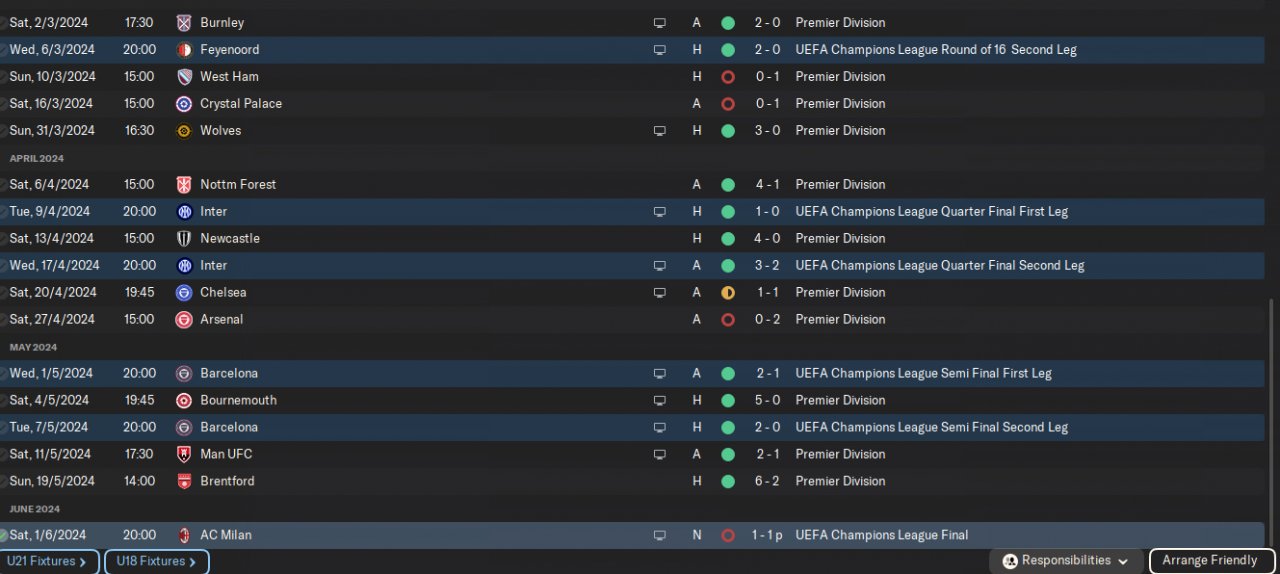The image size is (1280, 574).
Task: Click the Burnley club badge icon
Action: tap(183, 22)
